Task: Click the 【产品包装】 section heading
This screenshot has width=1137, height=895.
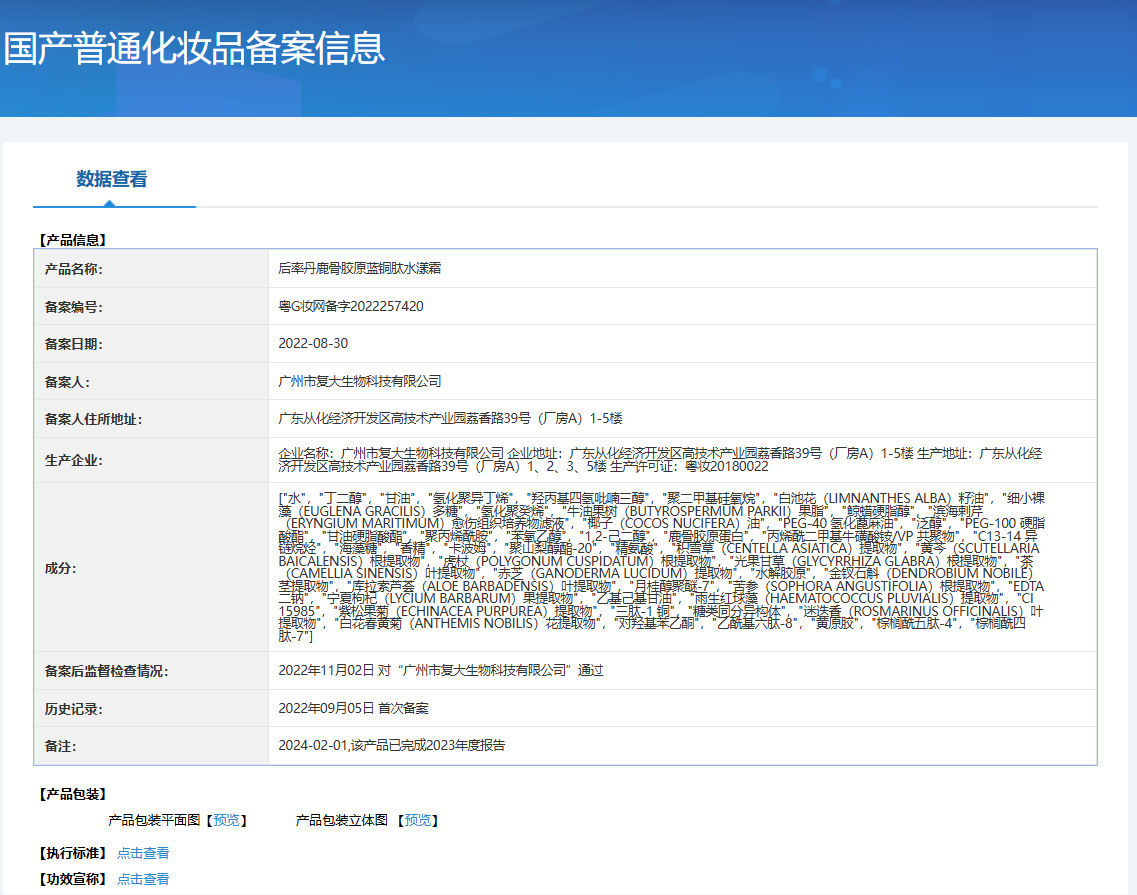Action: (x=72, y=794)
